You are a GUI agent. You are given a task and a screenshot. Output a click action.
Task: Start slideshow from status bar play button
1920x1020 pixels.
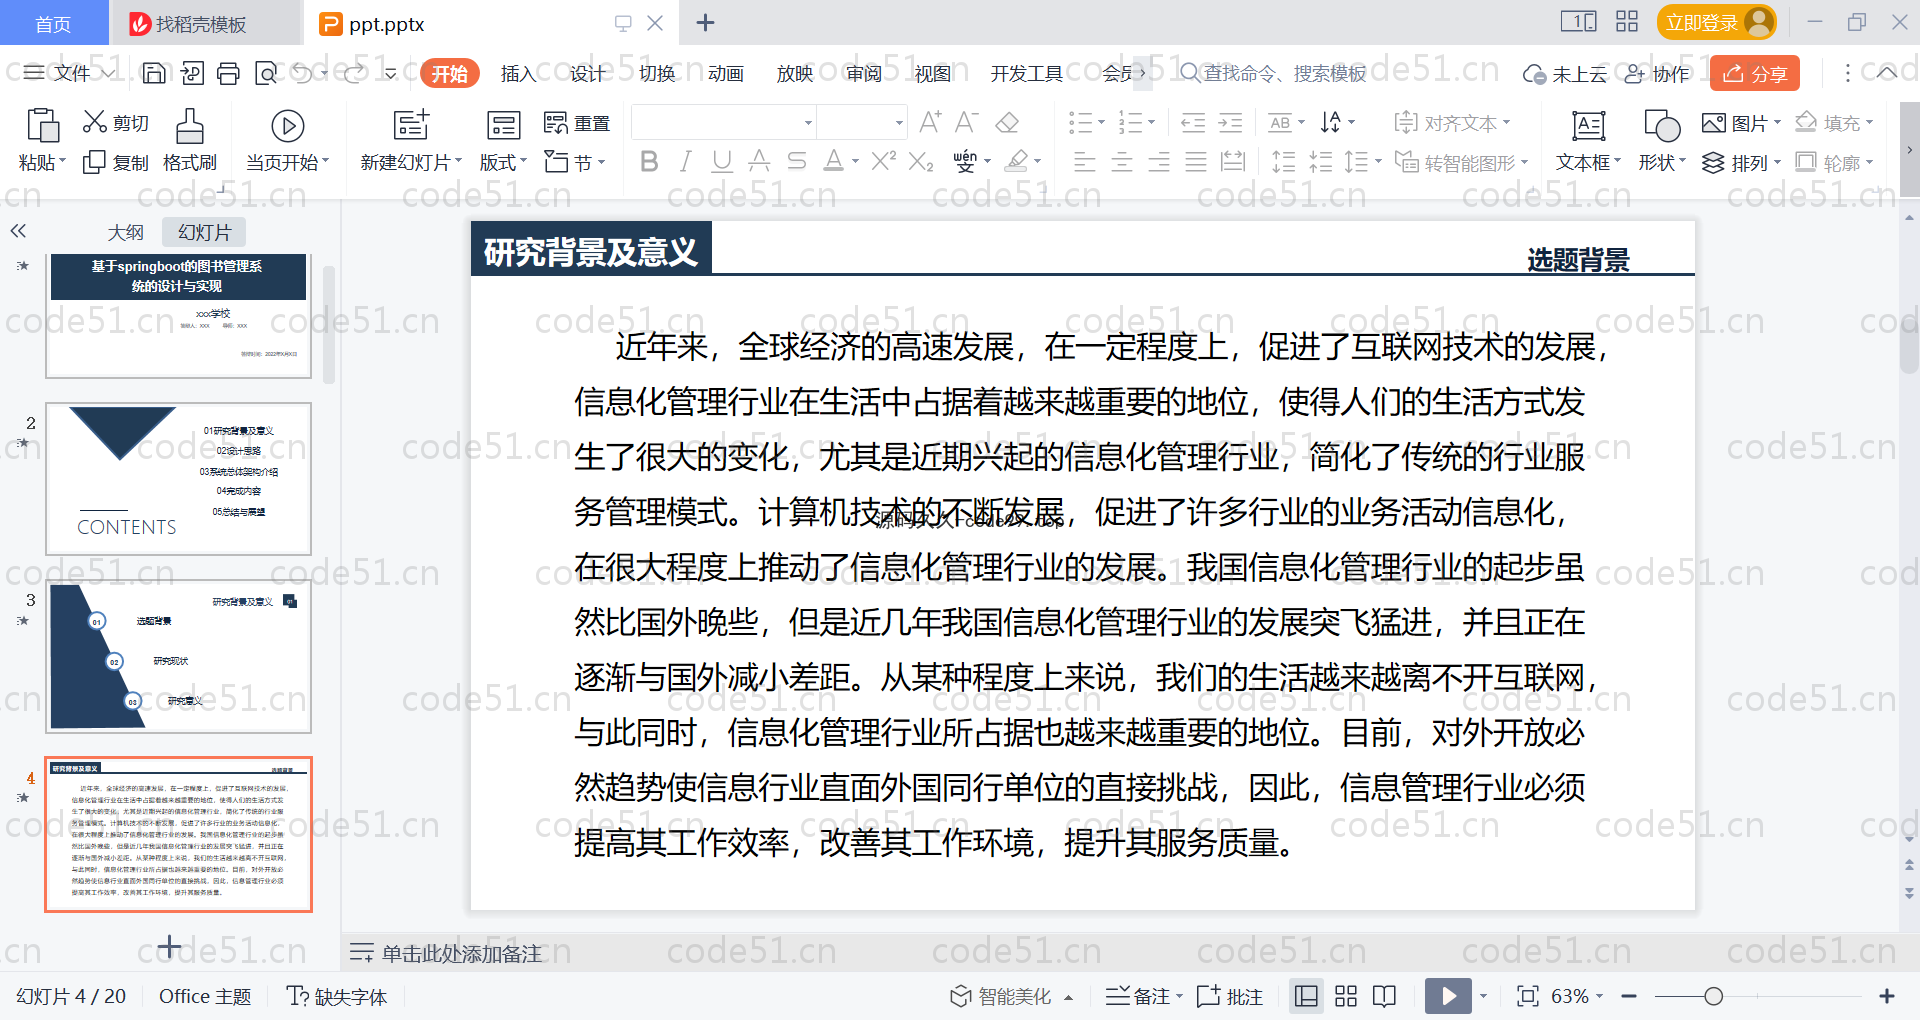click(1448, 996)
